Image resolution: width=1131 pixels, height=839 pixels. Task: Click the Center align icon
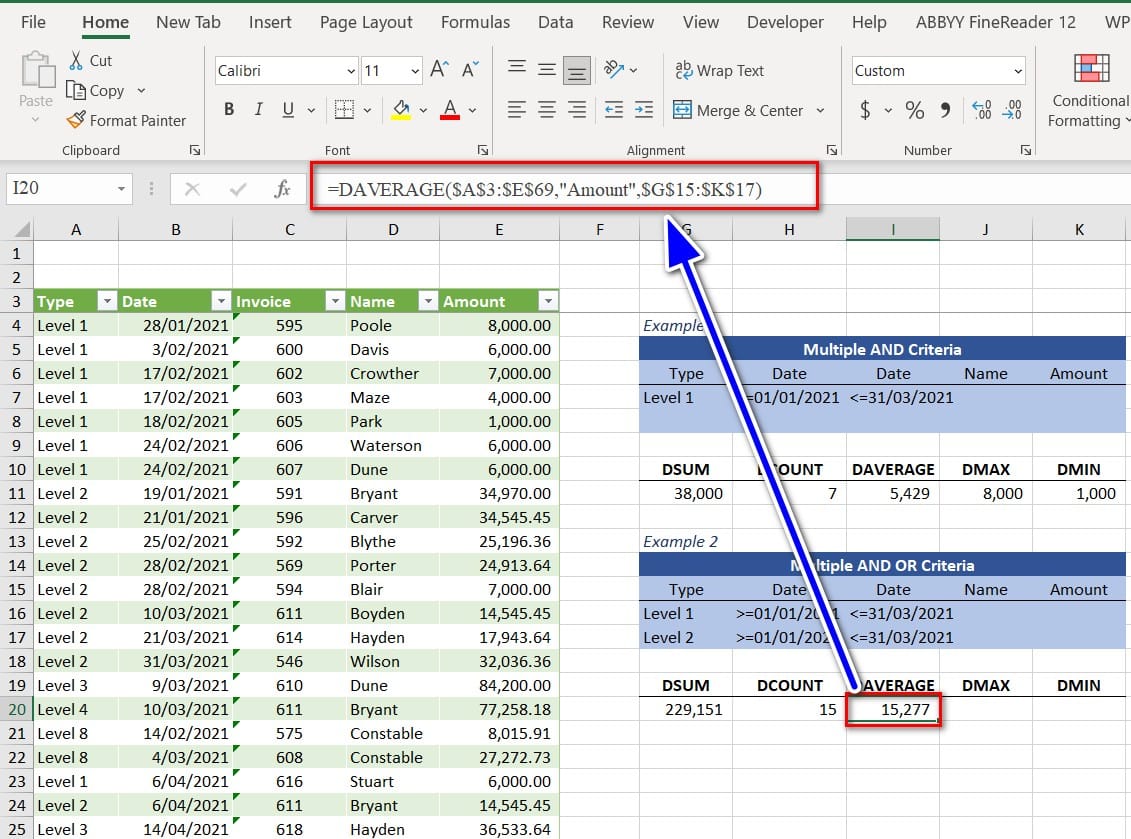click(x=547, y=110)
